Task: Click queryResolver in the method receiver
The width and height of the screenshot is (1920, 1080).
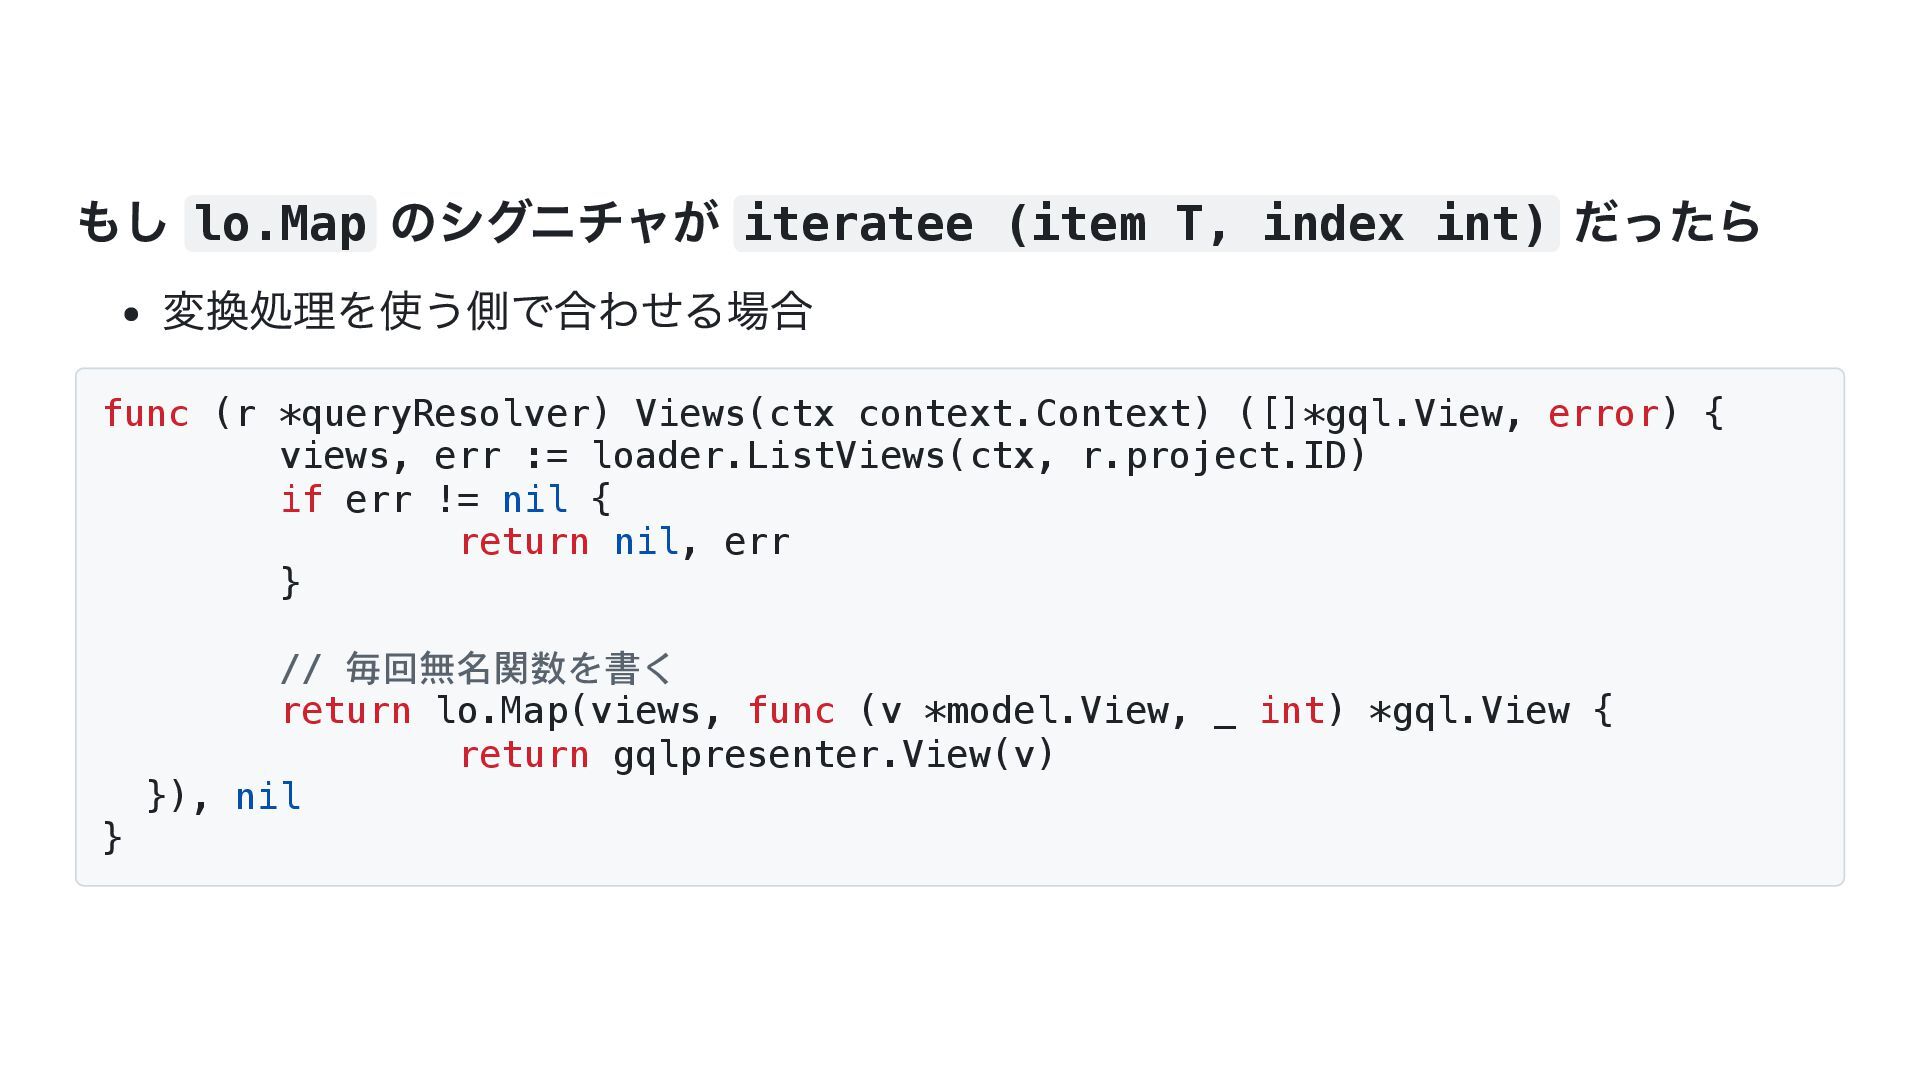Action: click(x=444, y=413)
